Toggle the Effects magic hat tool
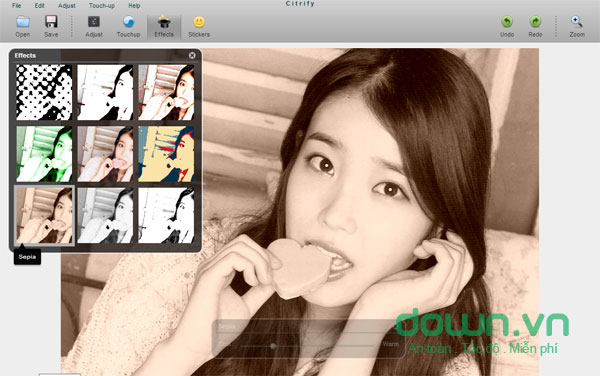Image resolution: width=600 pixels, height=376 pixels. (x=164, y=26)
